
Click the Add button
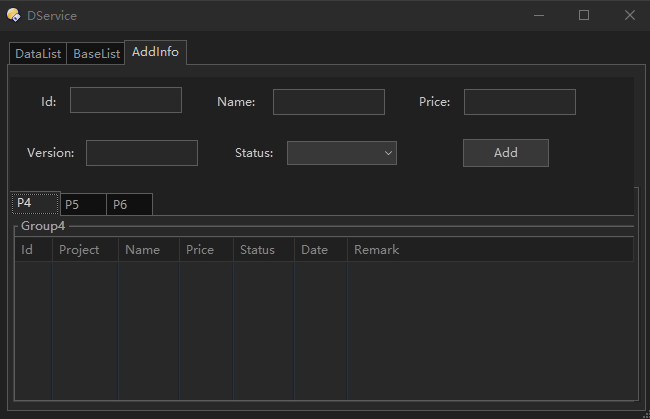pyautogui.click(x=506, y=153)
